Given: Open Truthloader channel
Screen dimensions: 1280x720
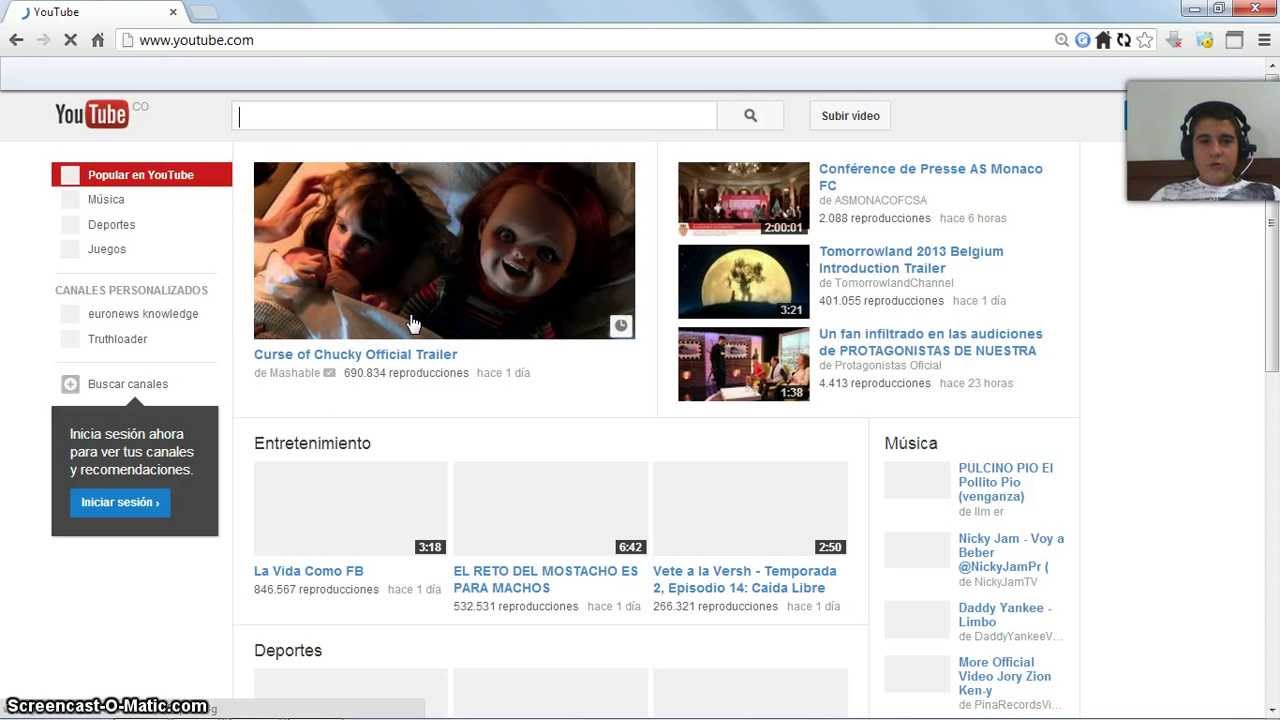Looking at the screenshot, I should pyautogui.click(x=117, y=339).
